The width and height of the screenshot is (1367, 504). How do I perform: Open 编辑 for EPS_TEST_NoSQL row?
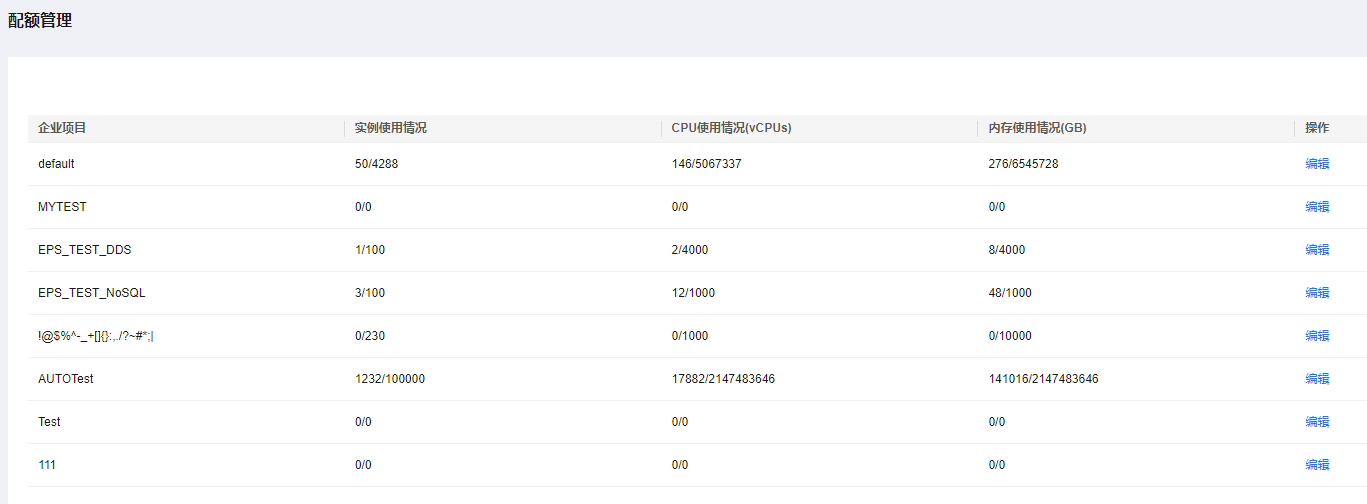click(1317, 293)
